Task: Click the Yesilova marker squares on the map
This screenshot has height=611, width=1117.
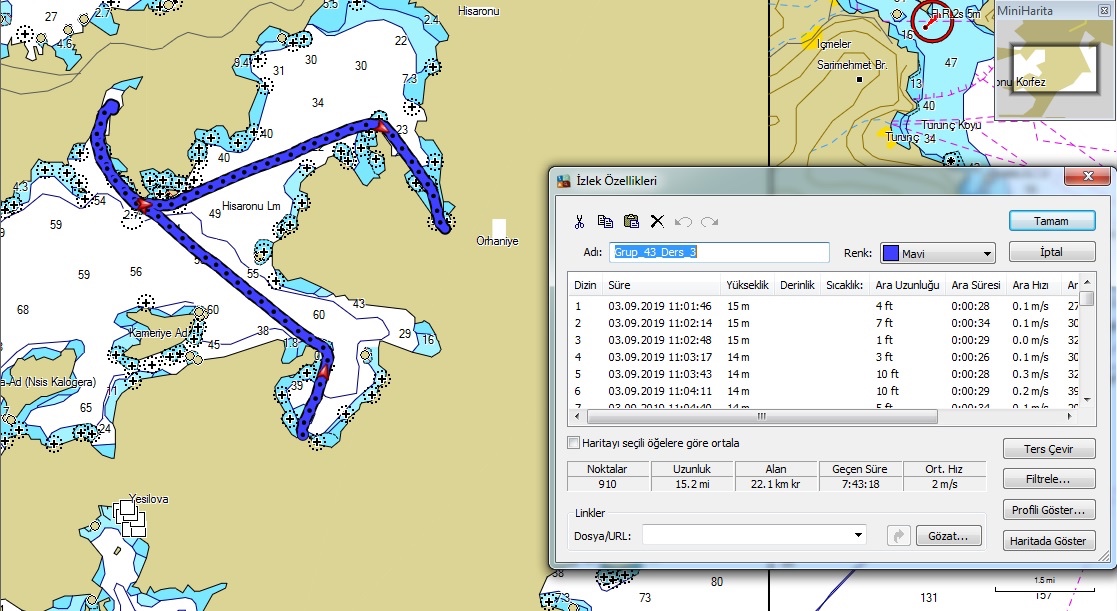Action: pos(130,518)
